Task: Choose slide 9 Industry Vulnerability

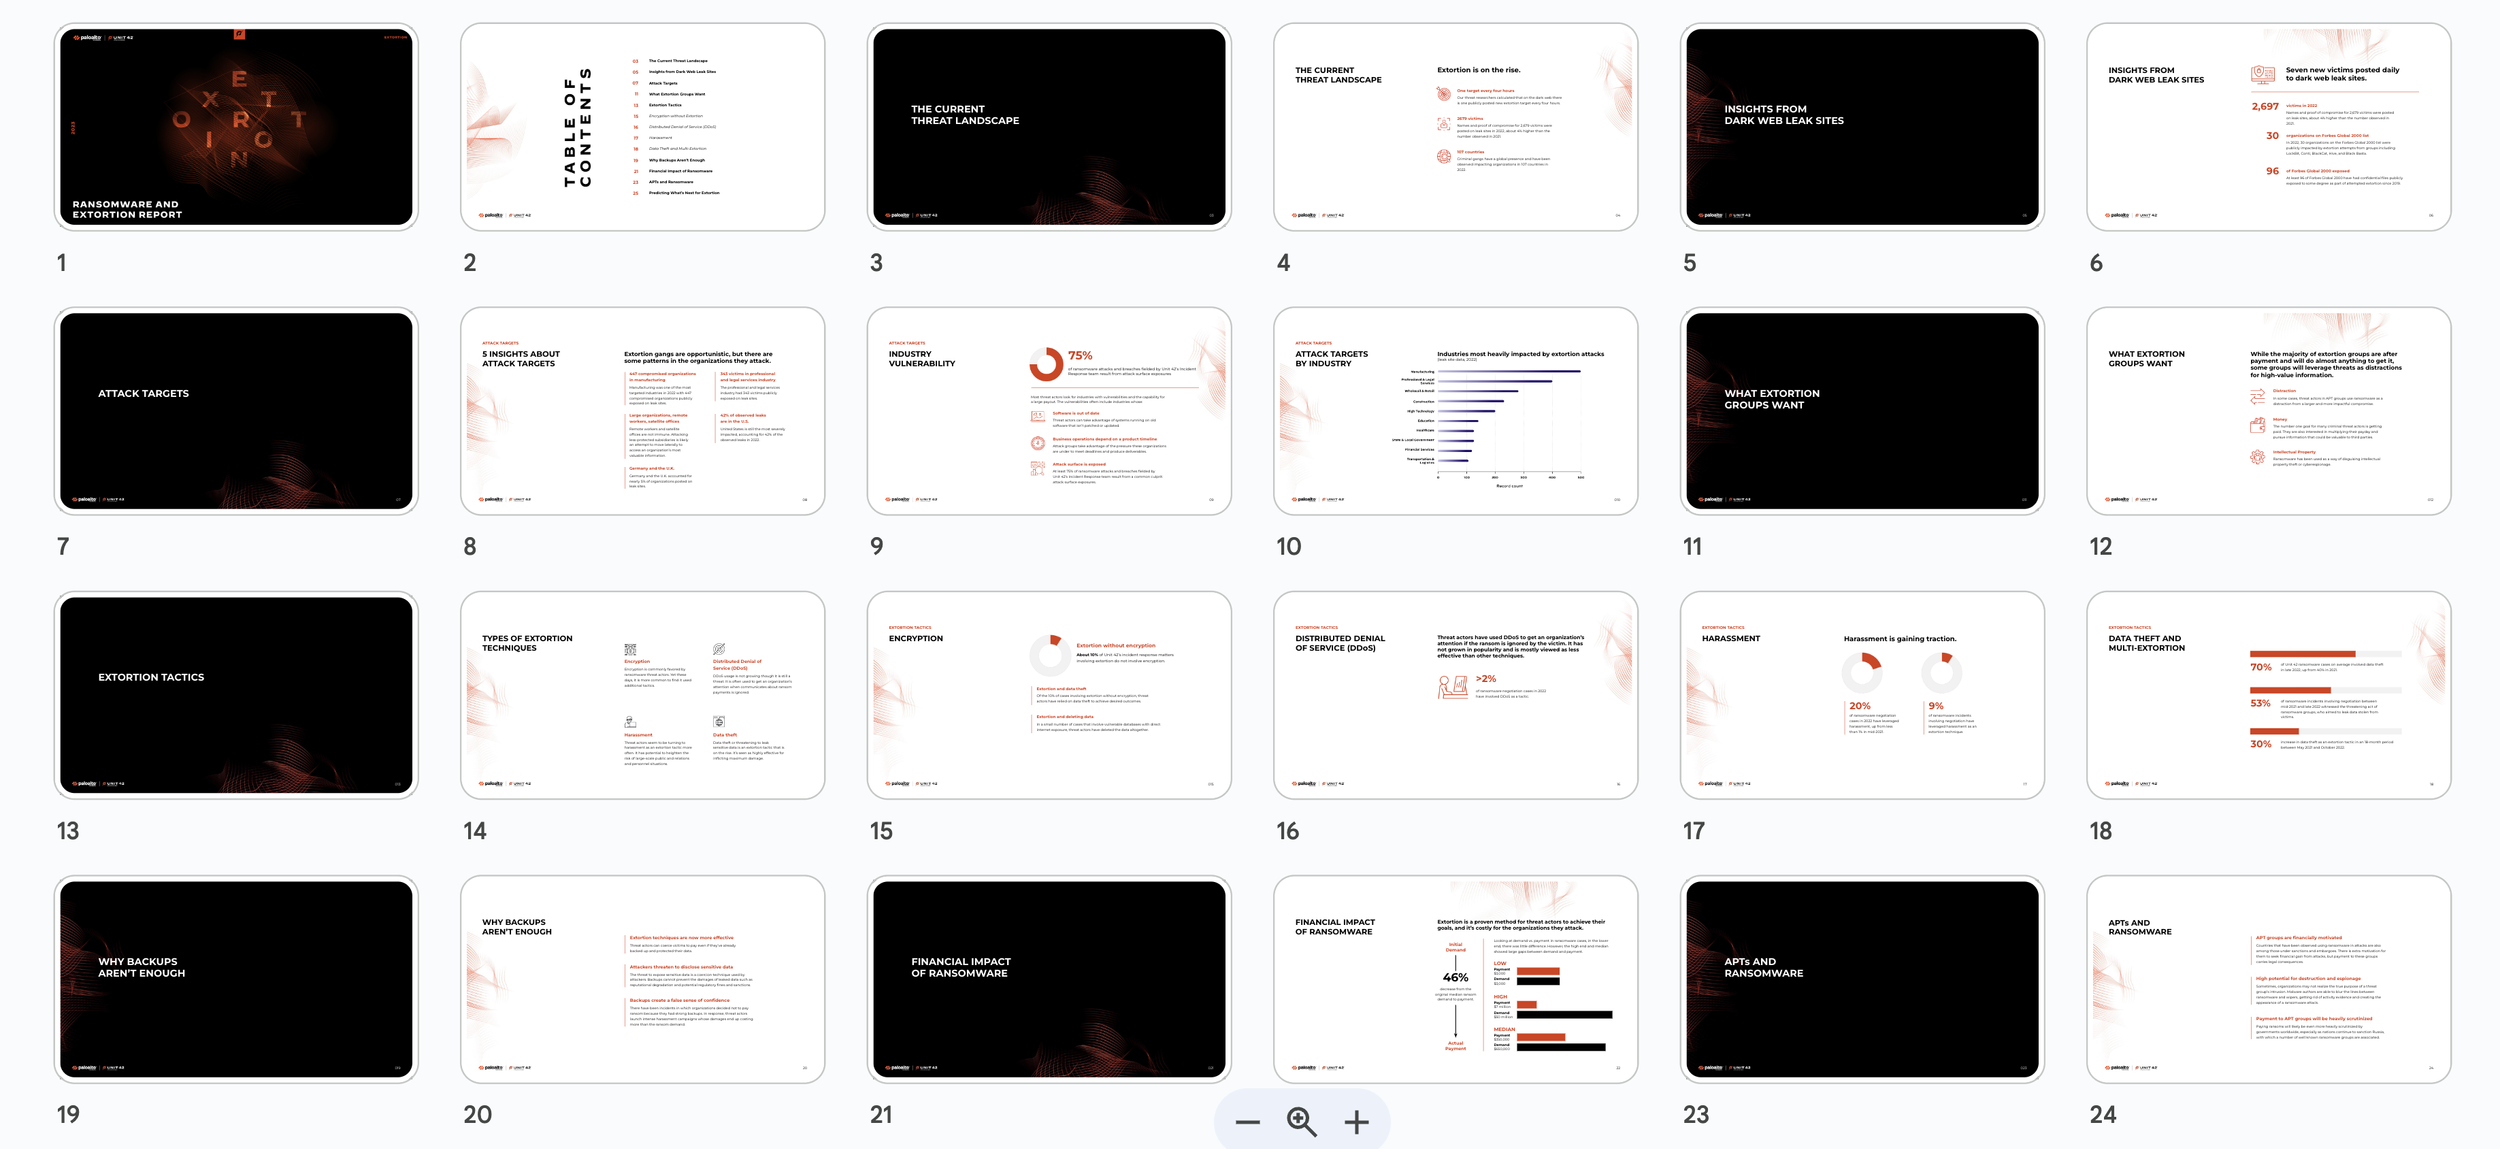Action: (x=1049, y=411)
